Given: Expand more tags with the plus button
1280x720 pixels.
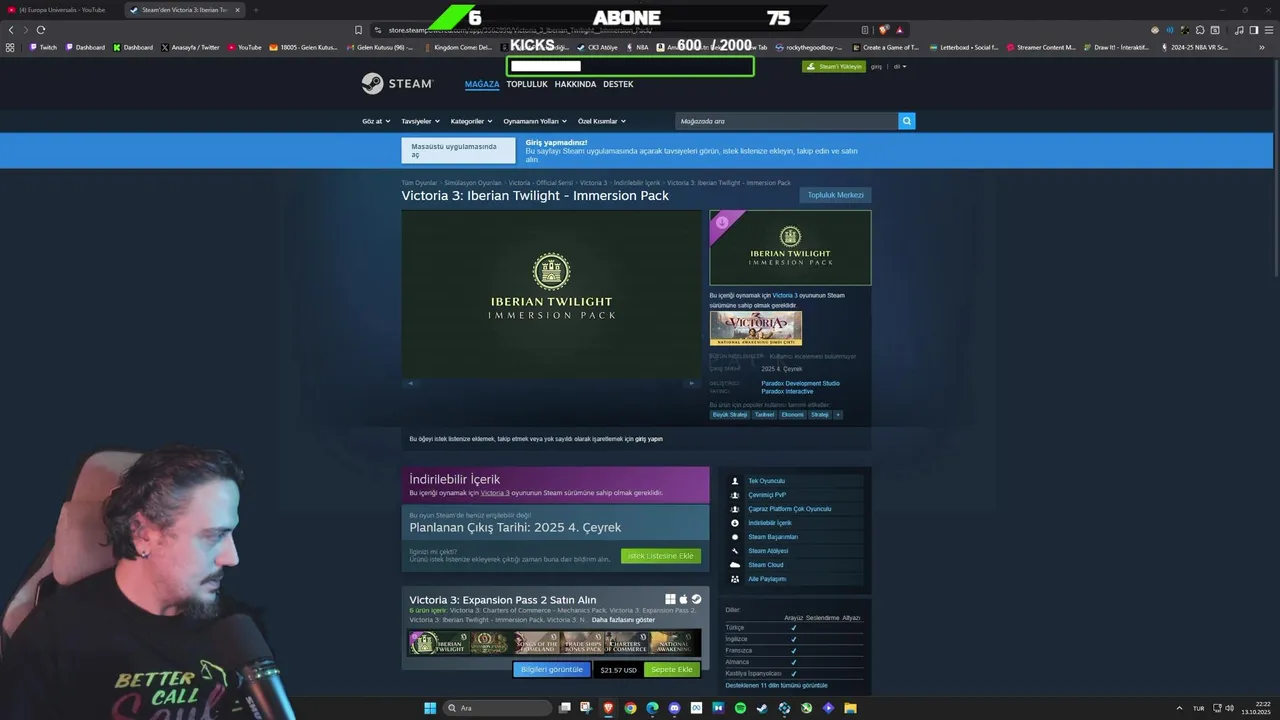Looking at the screenshot, I should pos(838,415).
